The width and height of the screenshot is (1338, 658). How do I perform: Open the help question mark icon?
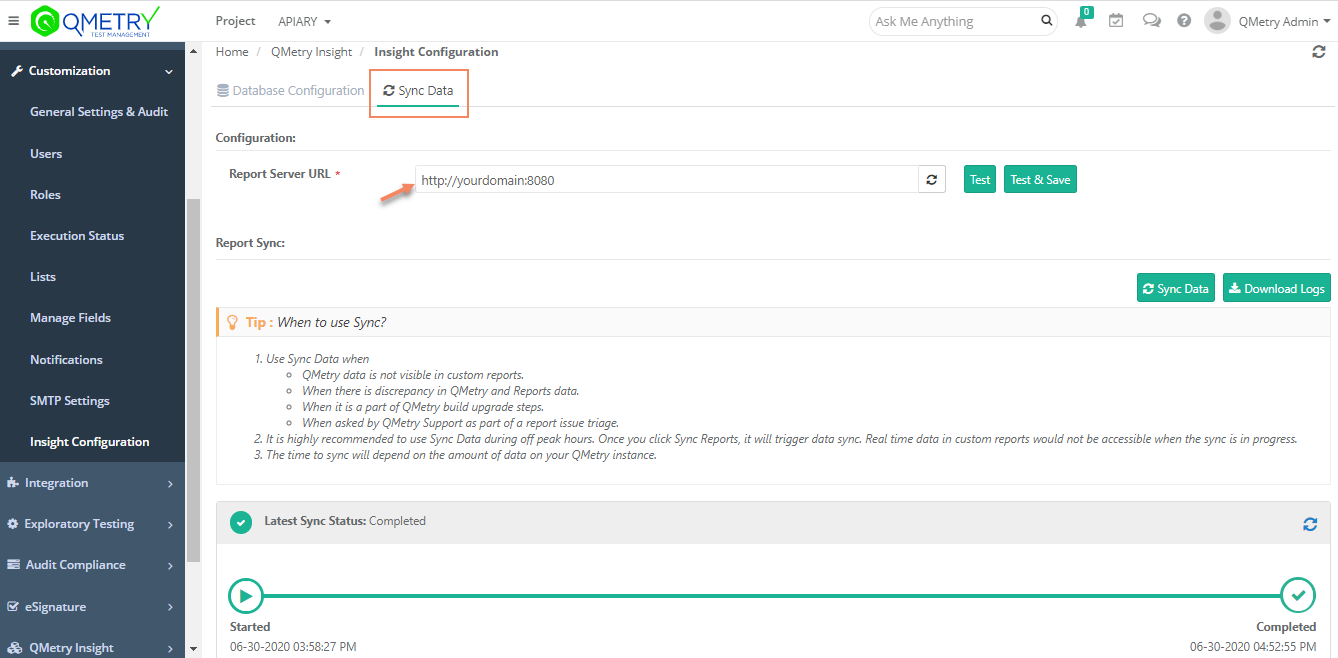1184,21
